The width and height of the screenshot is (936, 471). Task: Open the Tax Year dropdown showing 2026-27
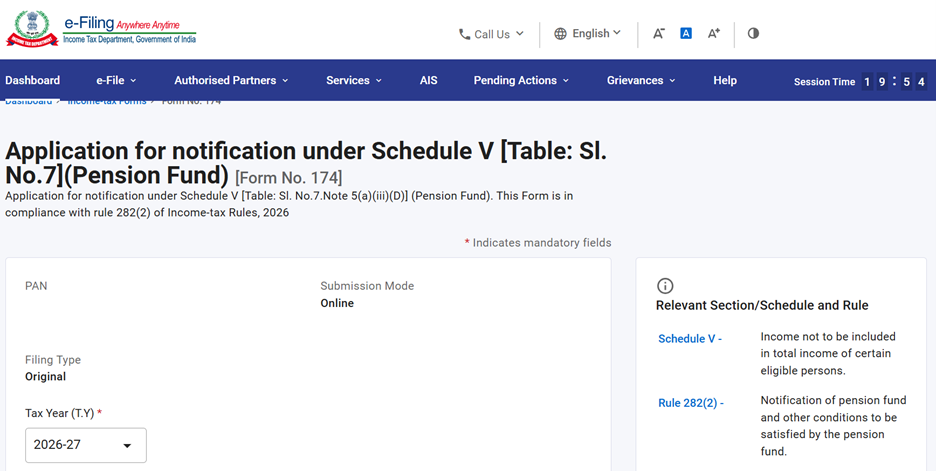pyautogui.click(x=86, y=445)
